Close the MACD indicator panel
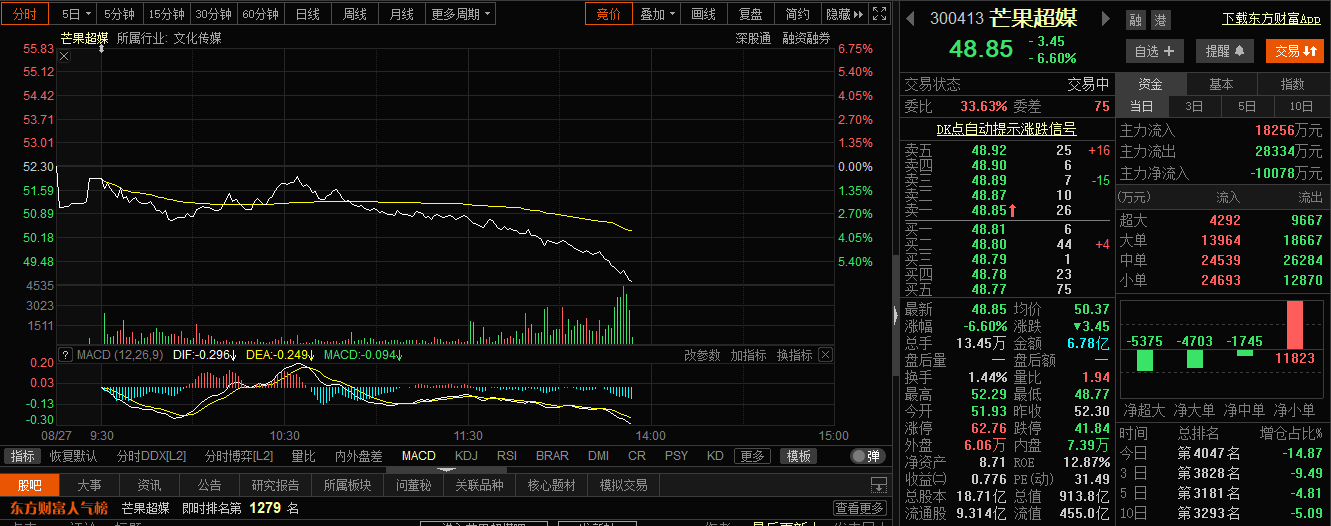 (x=825, y=355)
